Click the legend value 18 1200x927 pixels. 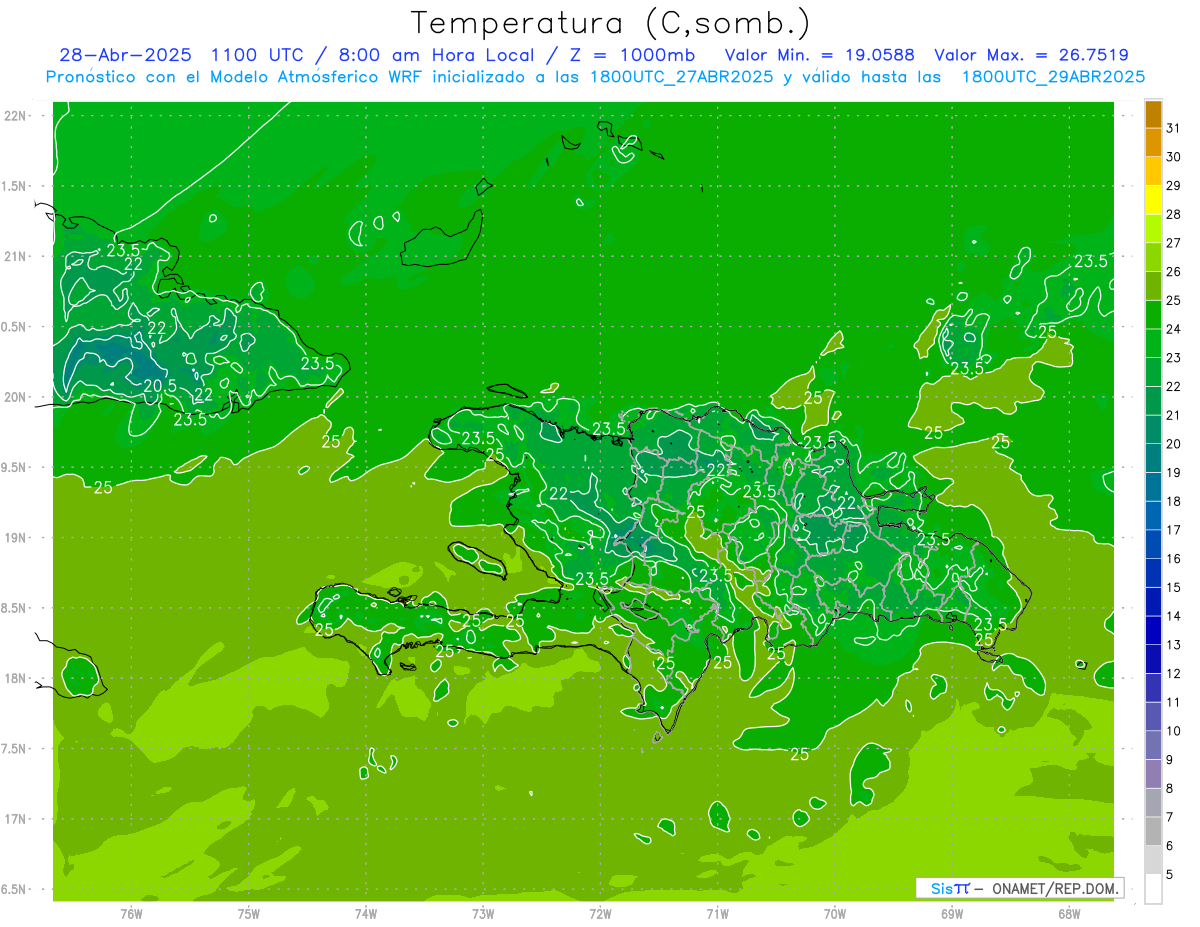click(x=1173, y=501)
